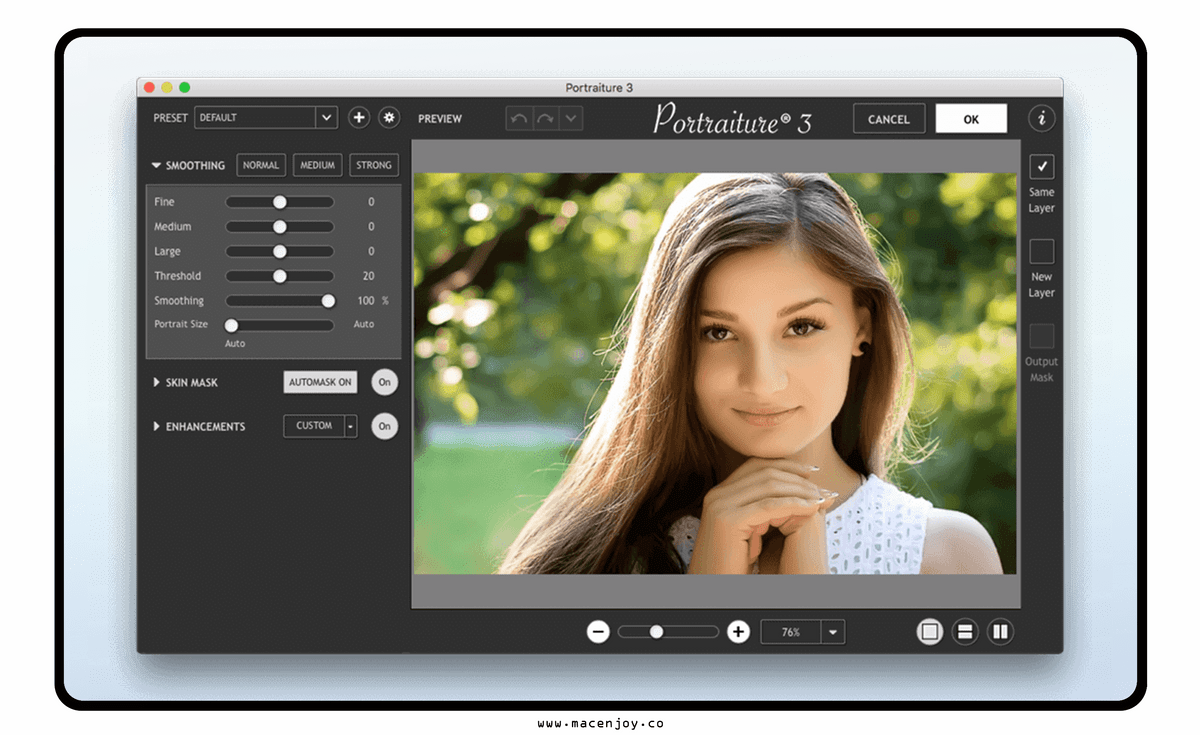Click the Threshold value 20
The height and width of the screenshot is (735, 1200).
pyautogui.click(x=369, y=276)
